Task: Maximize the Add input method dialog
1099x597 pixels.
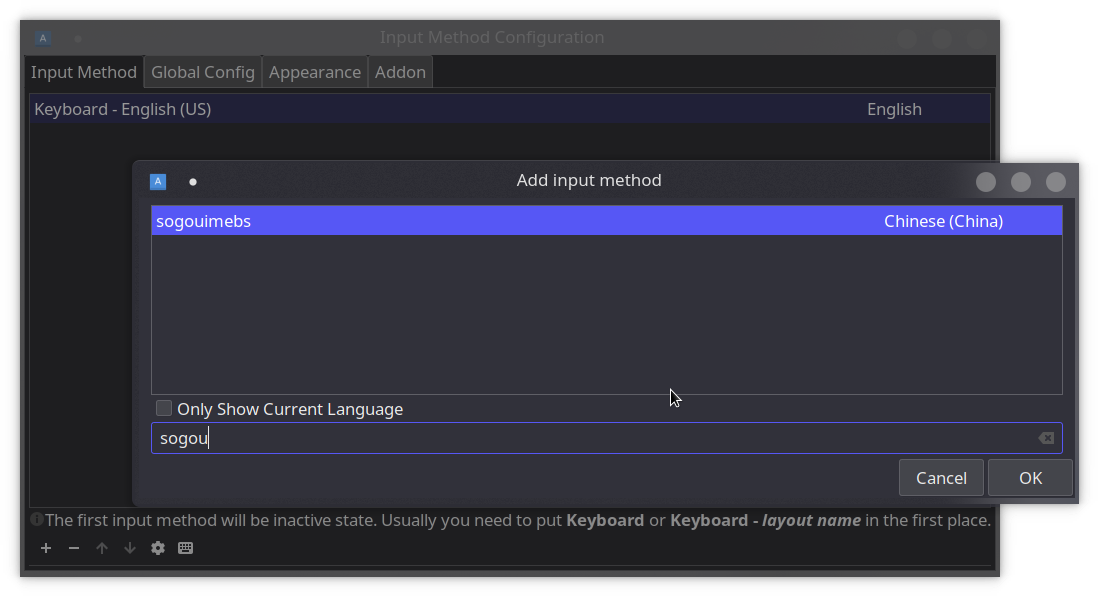Action: coord(1020,182)
